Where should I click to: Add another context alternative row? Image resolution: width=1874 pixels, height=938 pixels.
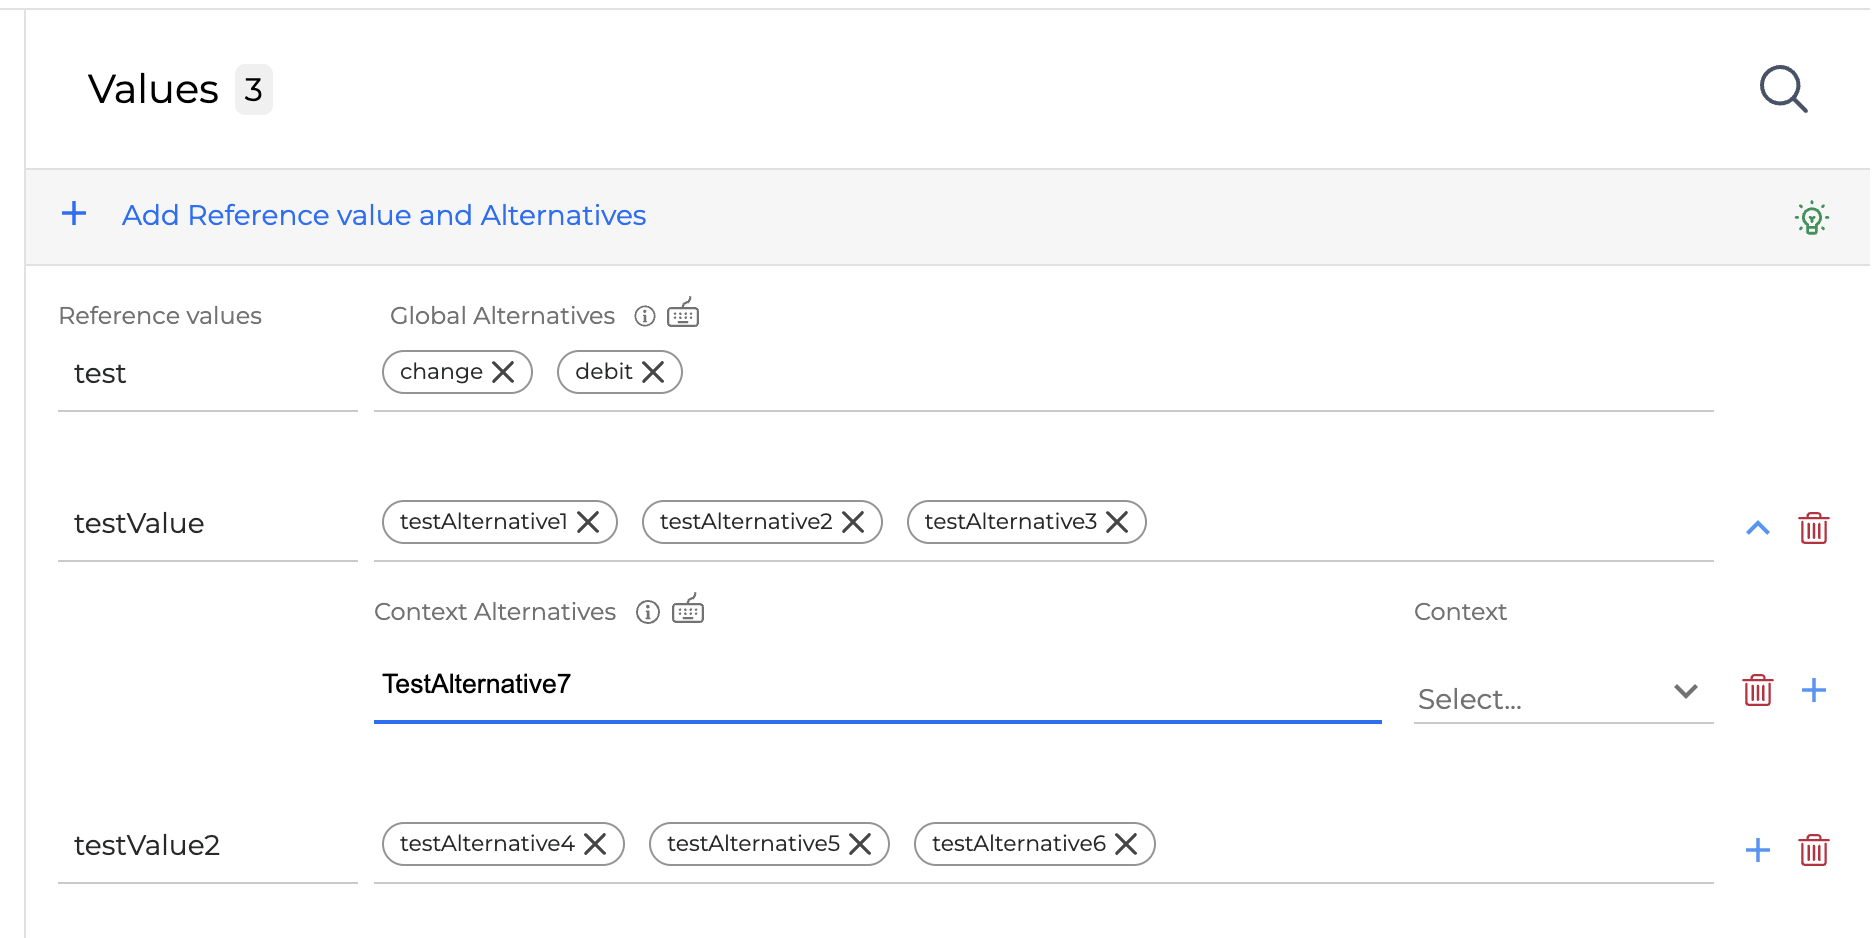click(1813, 690)
